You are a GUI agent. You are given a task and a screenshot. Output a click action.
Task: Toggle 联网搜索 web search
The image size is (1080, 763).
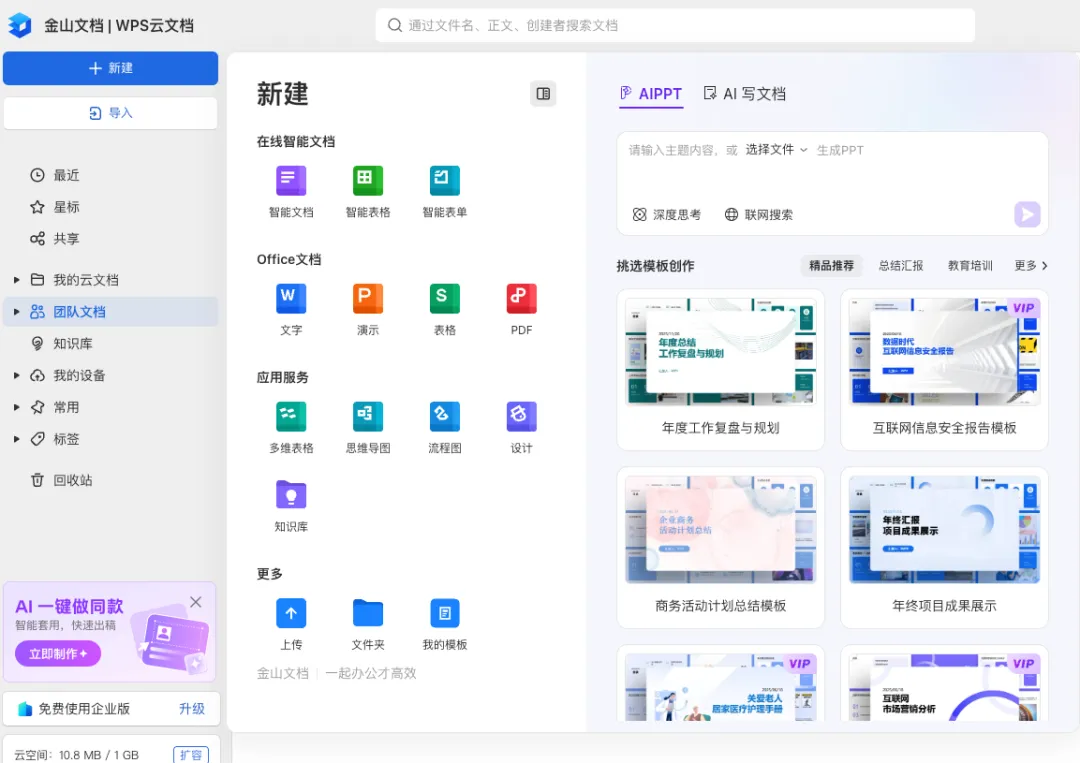pyautogui.click(x=758, y=214)
